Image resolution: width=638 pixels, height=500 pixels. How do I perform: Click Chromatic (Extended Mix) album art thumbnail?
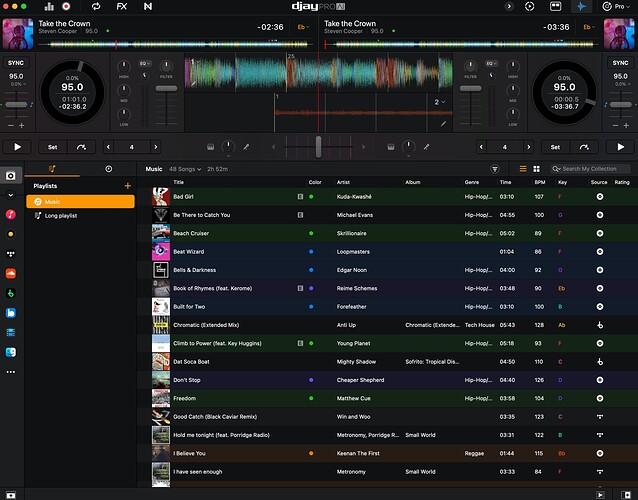[161, 325]
